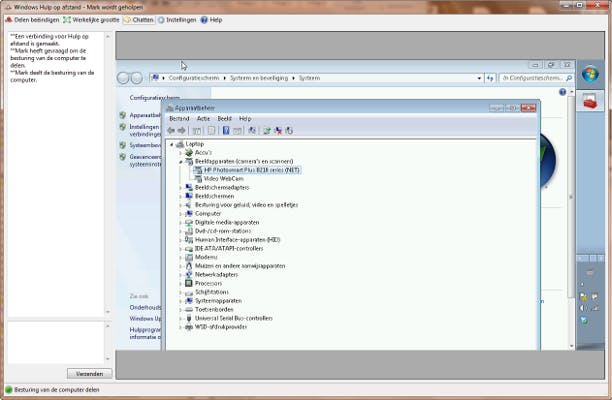This screenshot has width=612, height=400.
Task: Click the Chatten toolbar button
Action: [139, 20]
